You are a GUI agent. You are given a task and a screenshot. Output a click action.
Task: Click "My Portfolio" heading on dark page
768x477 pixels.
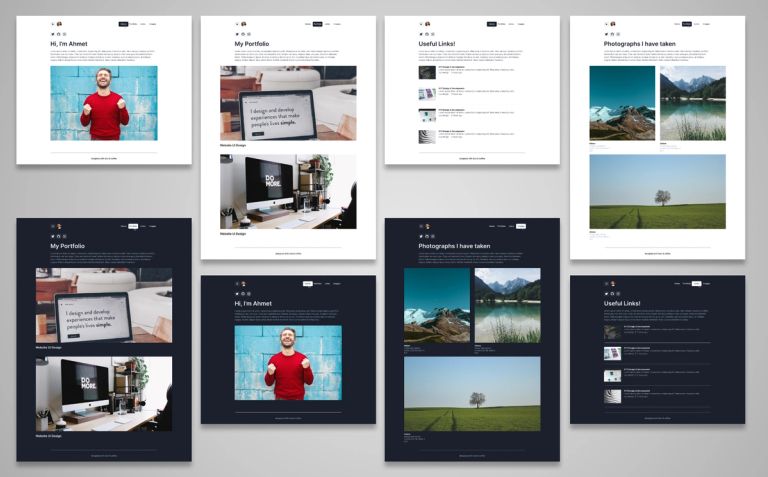(x=68, y=246)
